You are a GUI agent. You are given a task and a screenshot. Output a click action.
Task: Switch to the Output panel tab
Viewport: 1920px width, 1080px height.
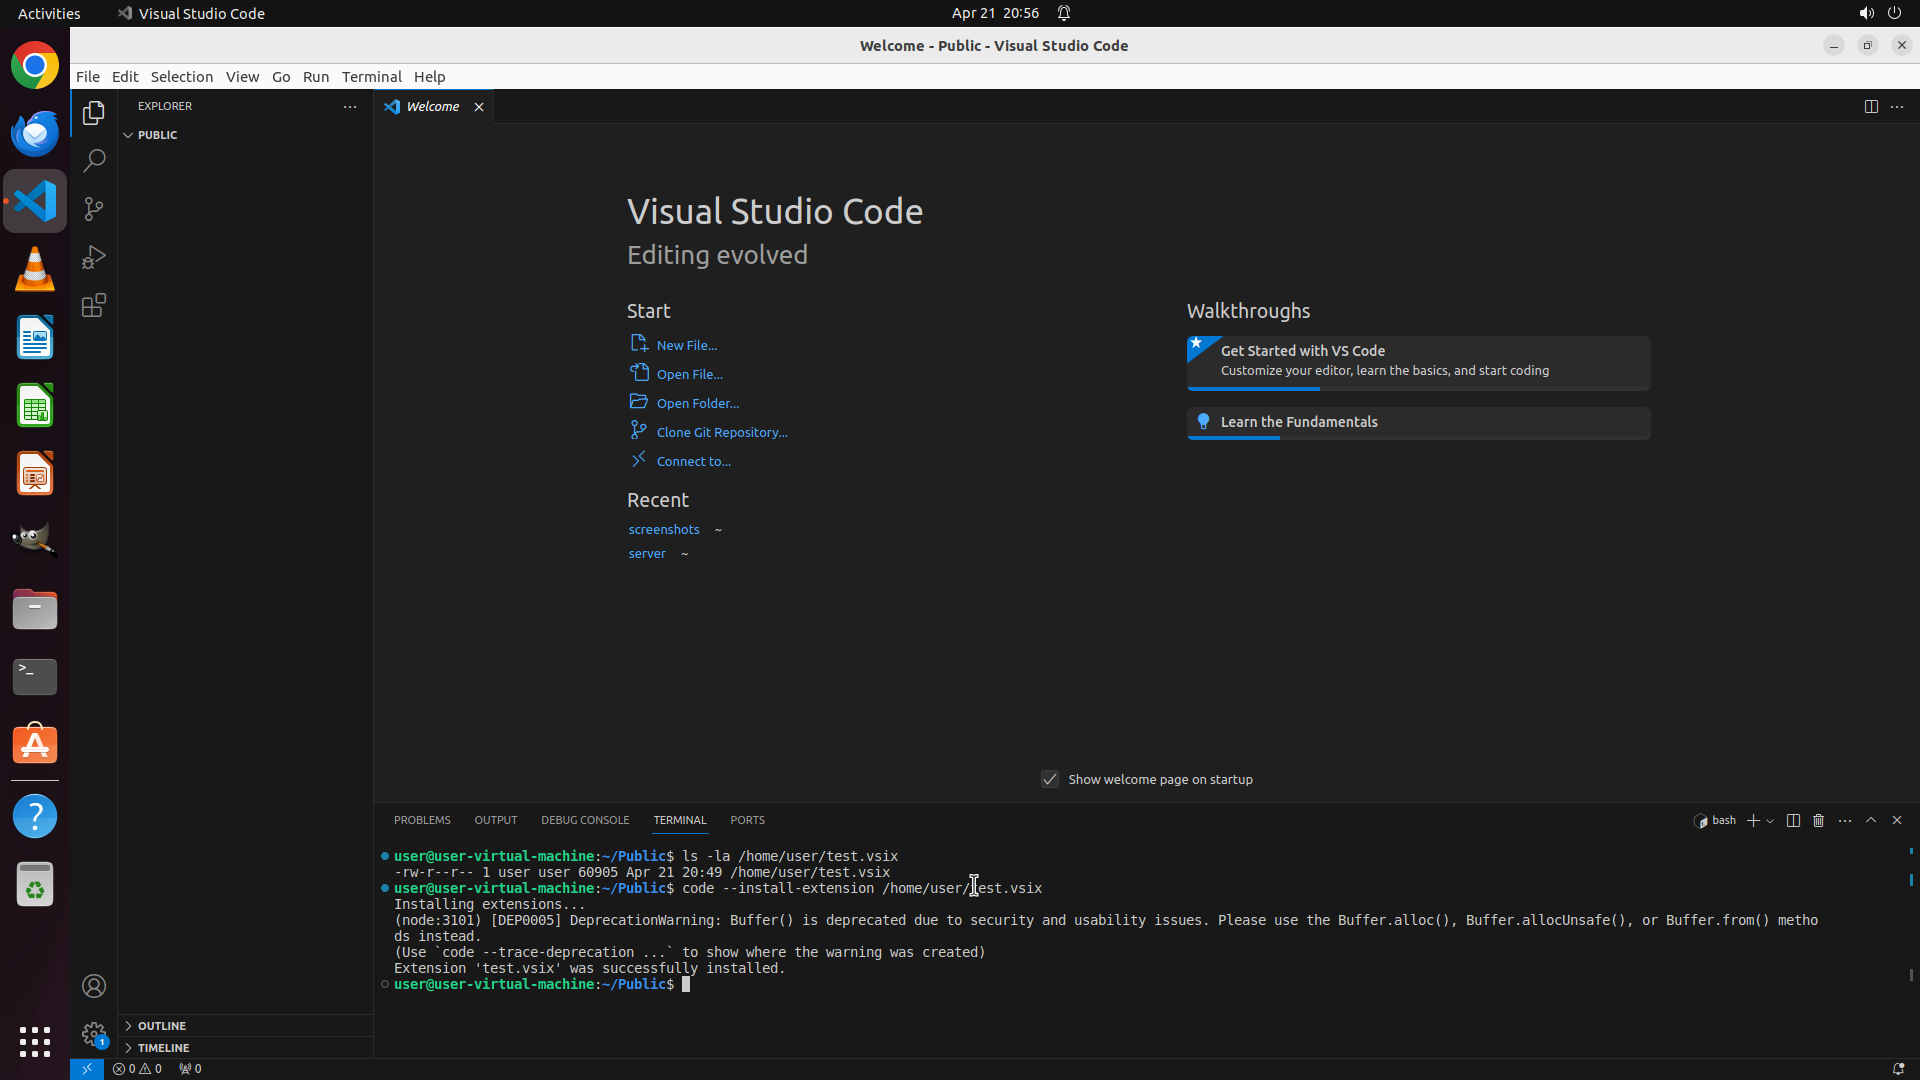tap(495, 820)
